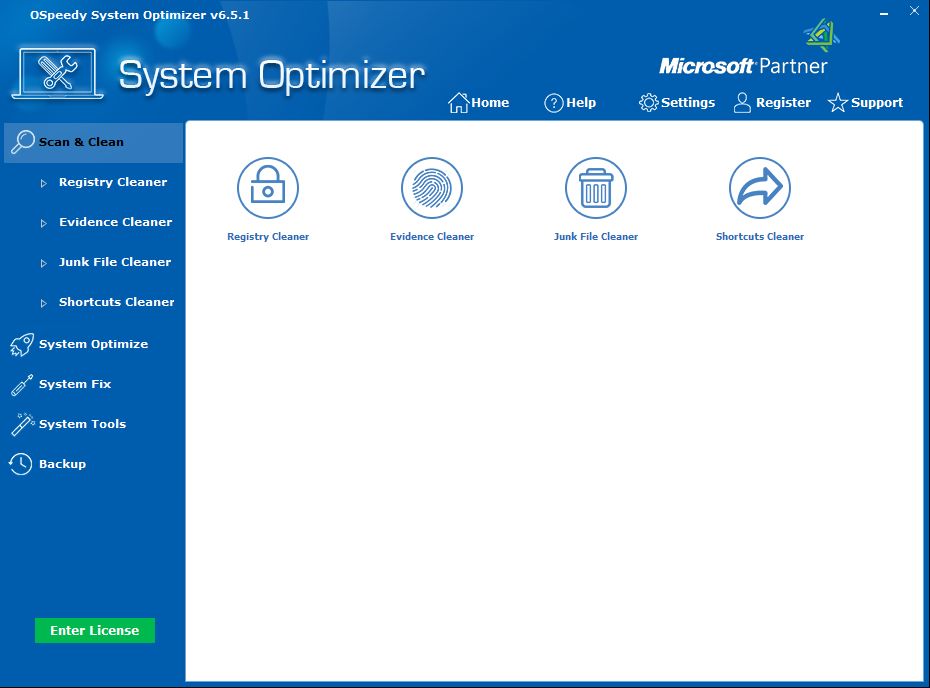This screenshot has width=930, height=688.
Task: Click the Junk File Cleaner label in main panel
Action: tap(596, 237)
